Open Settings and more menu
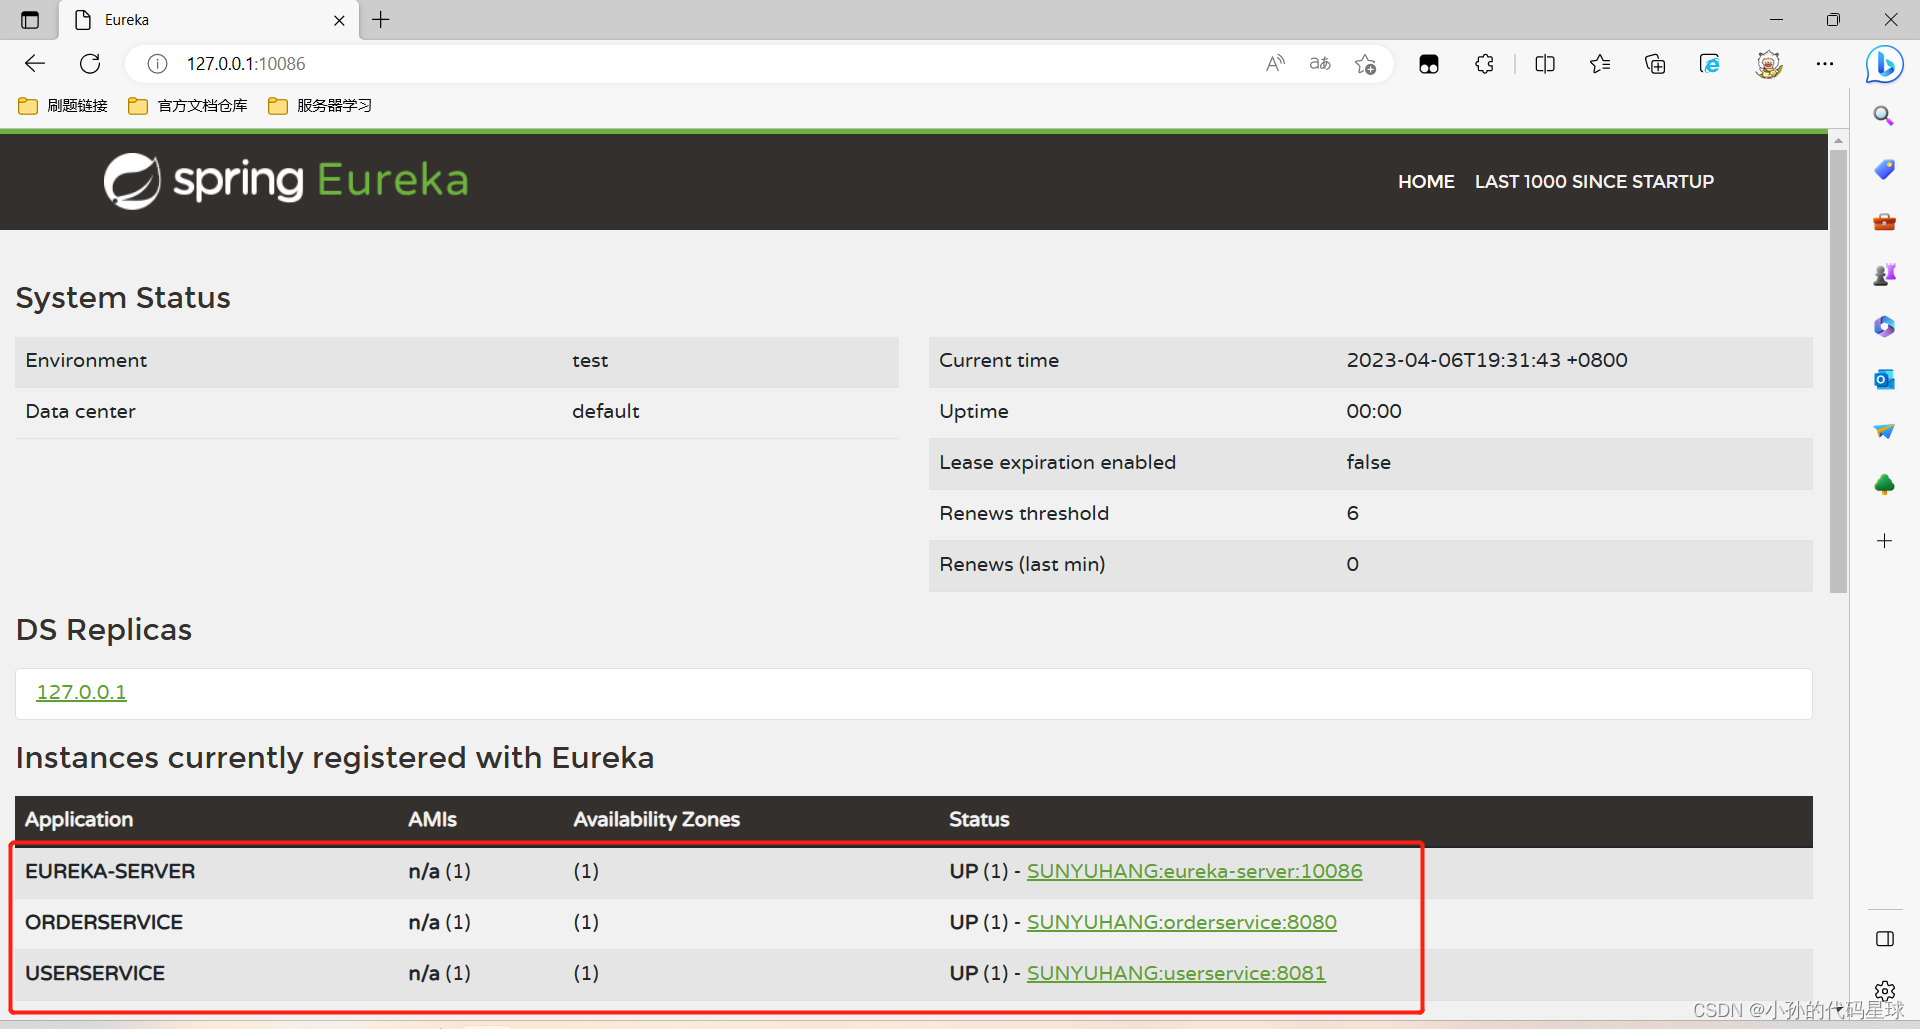This screenshot has height=1029, width=1920. click(x=1825, y=64)
